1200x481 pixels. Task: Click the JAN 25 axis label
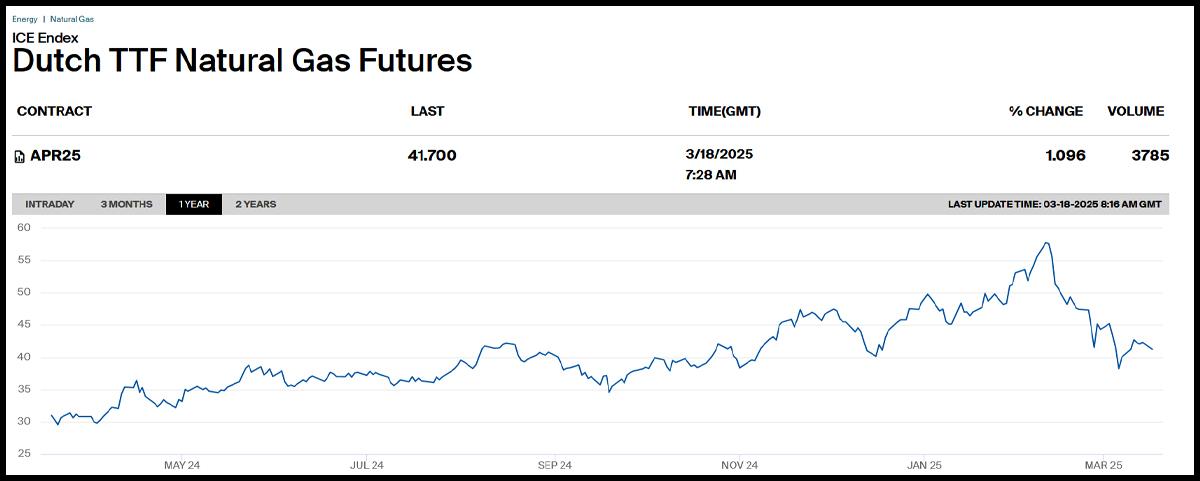click(925, 465)
